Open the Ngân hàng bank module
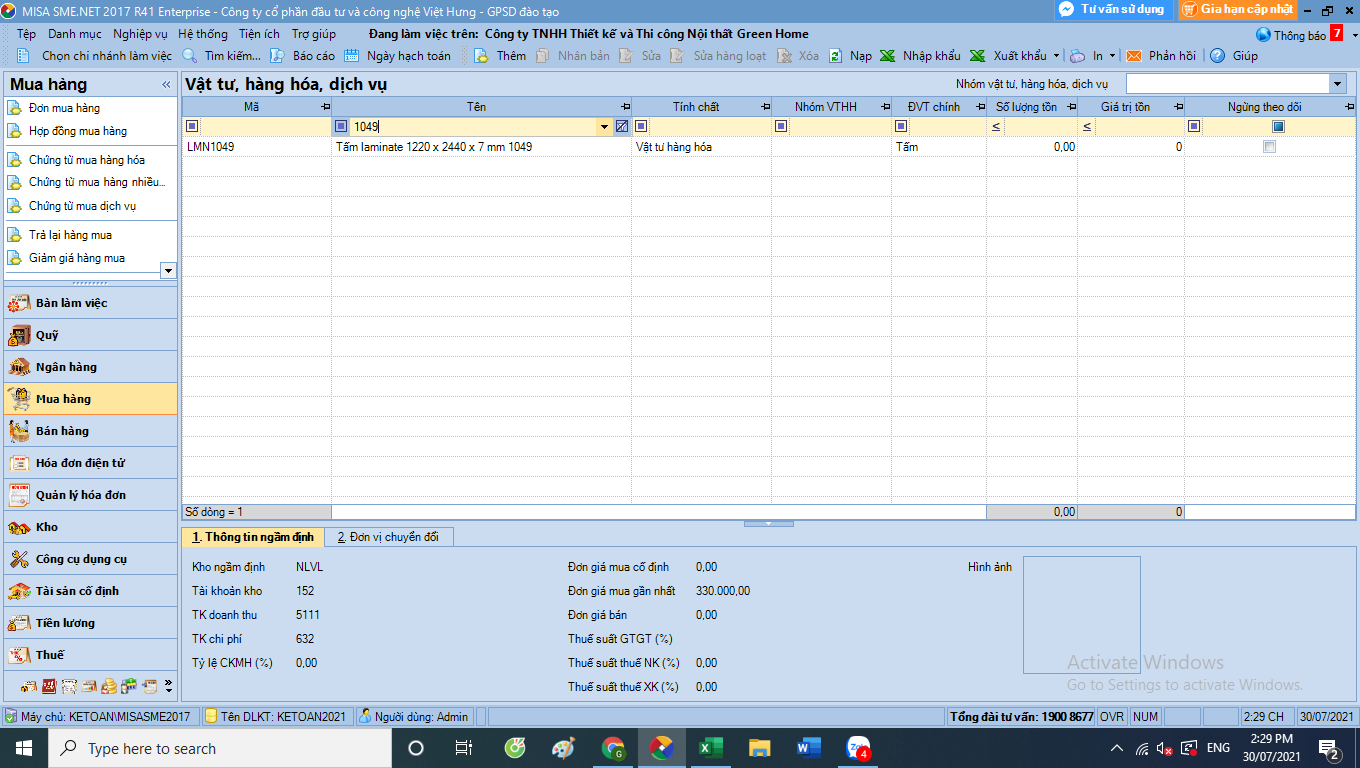 [x=90, y=367]
